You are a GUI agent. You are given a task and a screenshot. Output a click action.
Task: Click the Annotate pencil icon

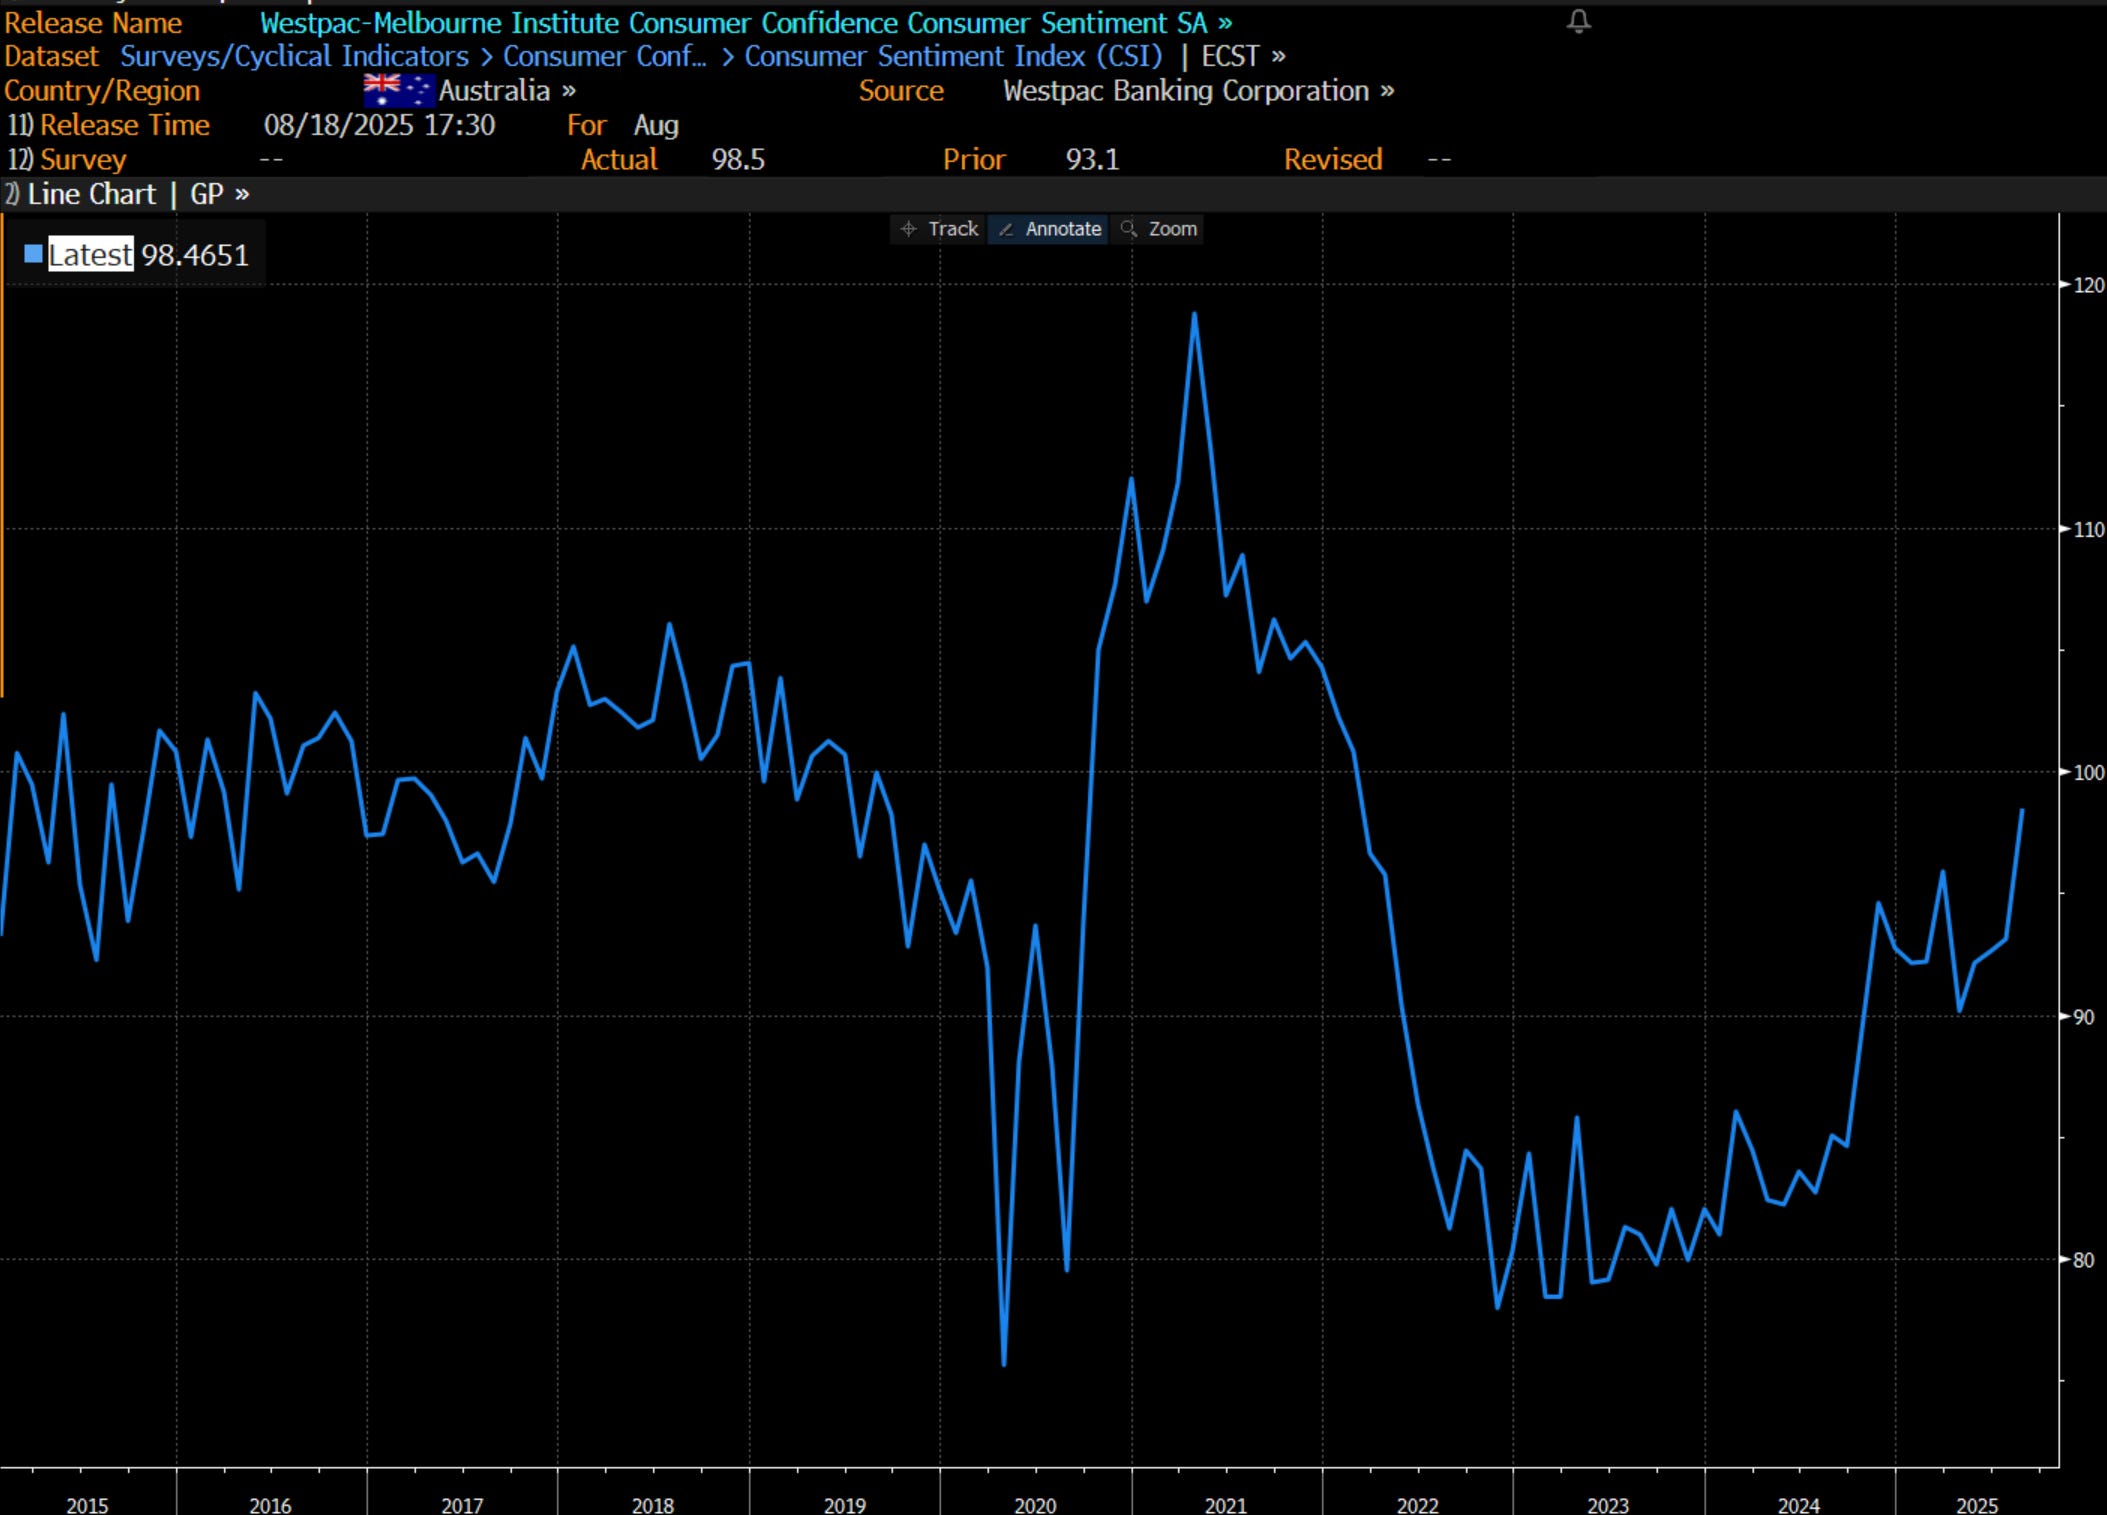(1006, 230)
